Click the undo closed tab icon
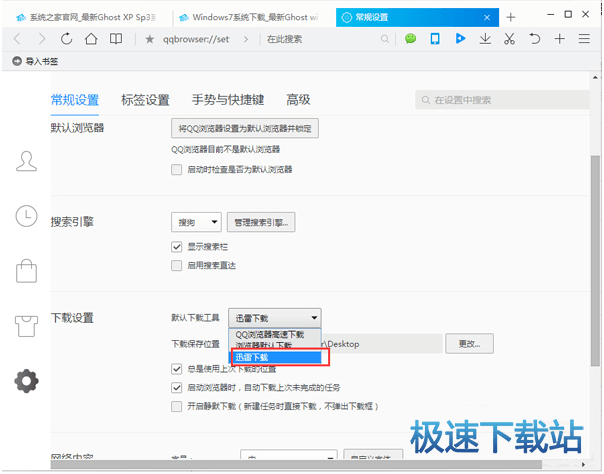Screen dimensions: 604x474 point(534,39)
